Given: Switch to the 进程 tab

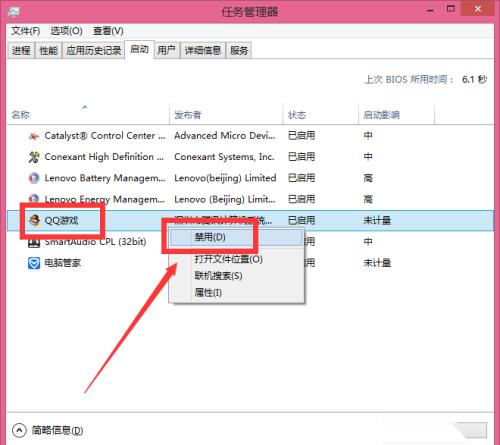Looking at the screenshot, I should pos(21,51).
